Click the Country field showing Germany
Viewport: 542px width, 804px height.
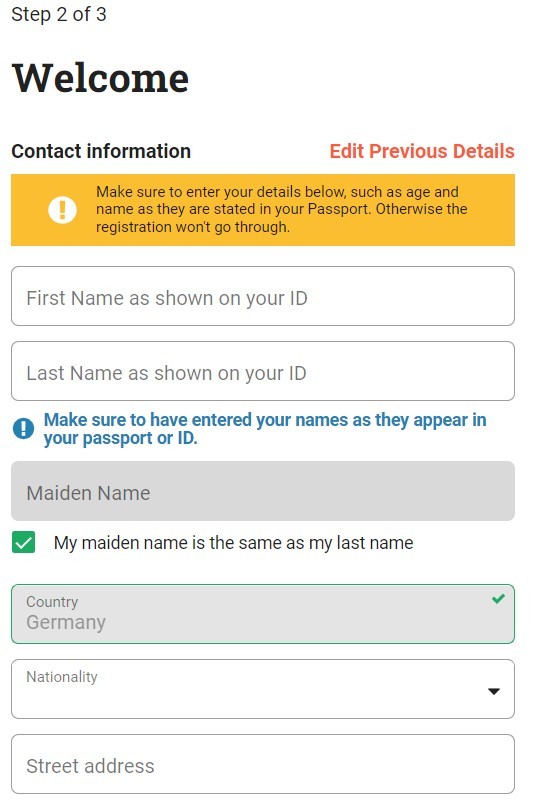click(x=263, y=614)
